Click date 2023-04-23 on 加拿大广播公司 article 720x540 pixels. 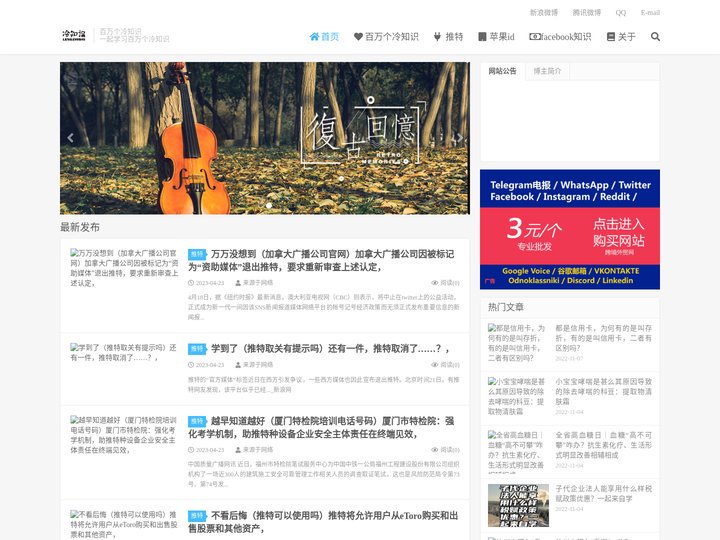(206, 283)
